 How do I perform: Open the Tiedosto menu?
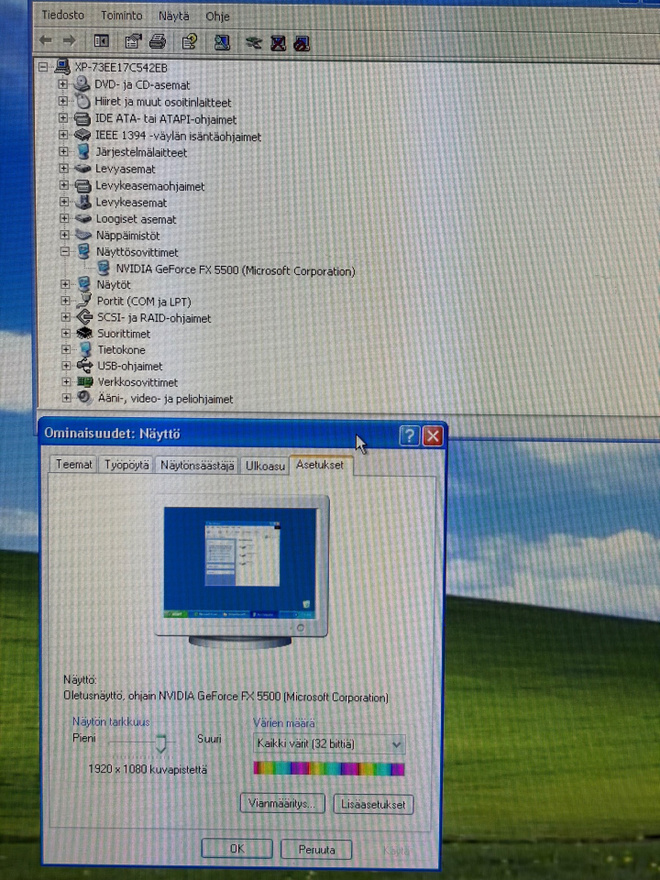click(x=63, y=15)
